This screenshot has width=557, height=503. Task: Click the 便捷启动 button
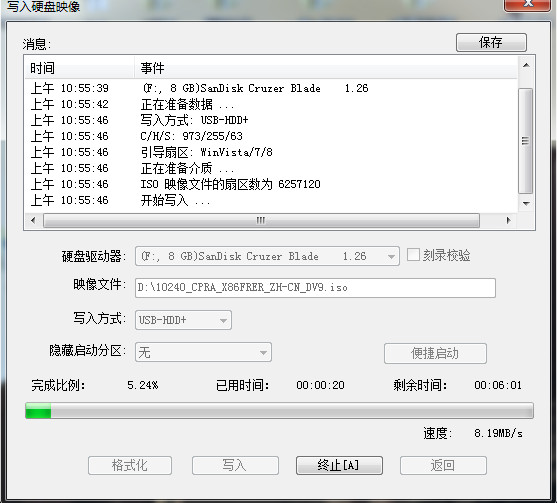435,353
